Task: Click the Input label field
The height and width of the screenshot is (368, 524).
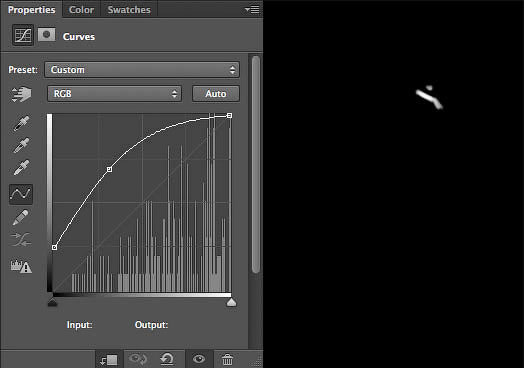Action: tap(80, 325)
